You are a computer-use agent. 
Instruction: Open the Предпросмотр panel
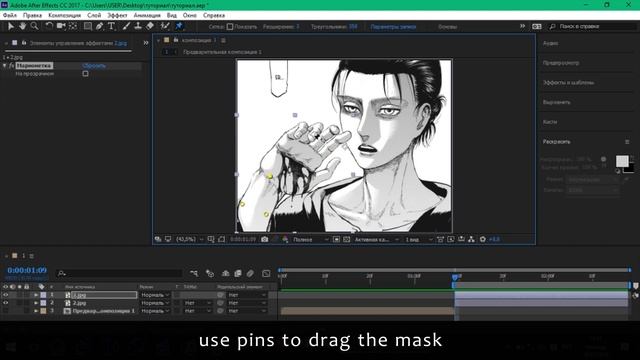(561, 63)
